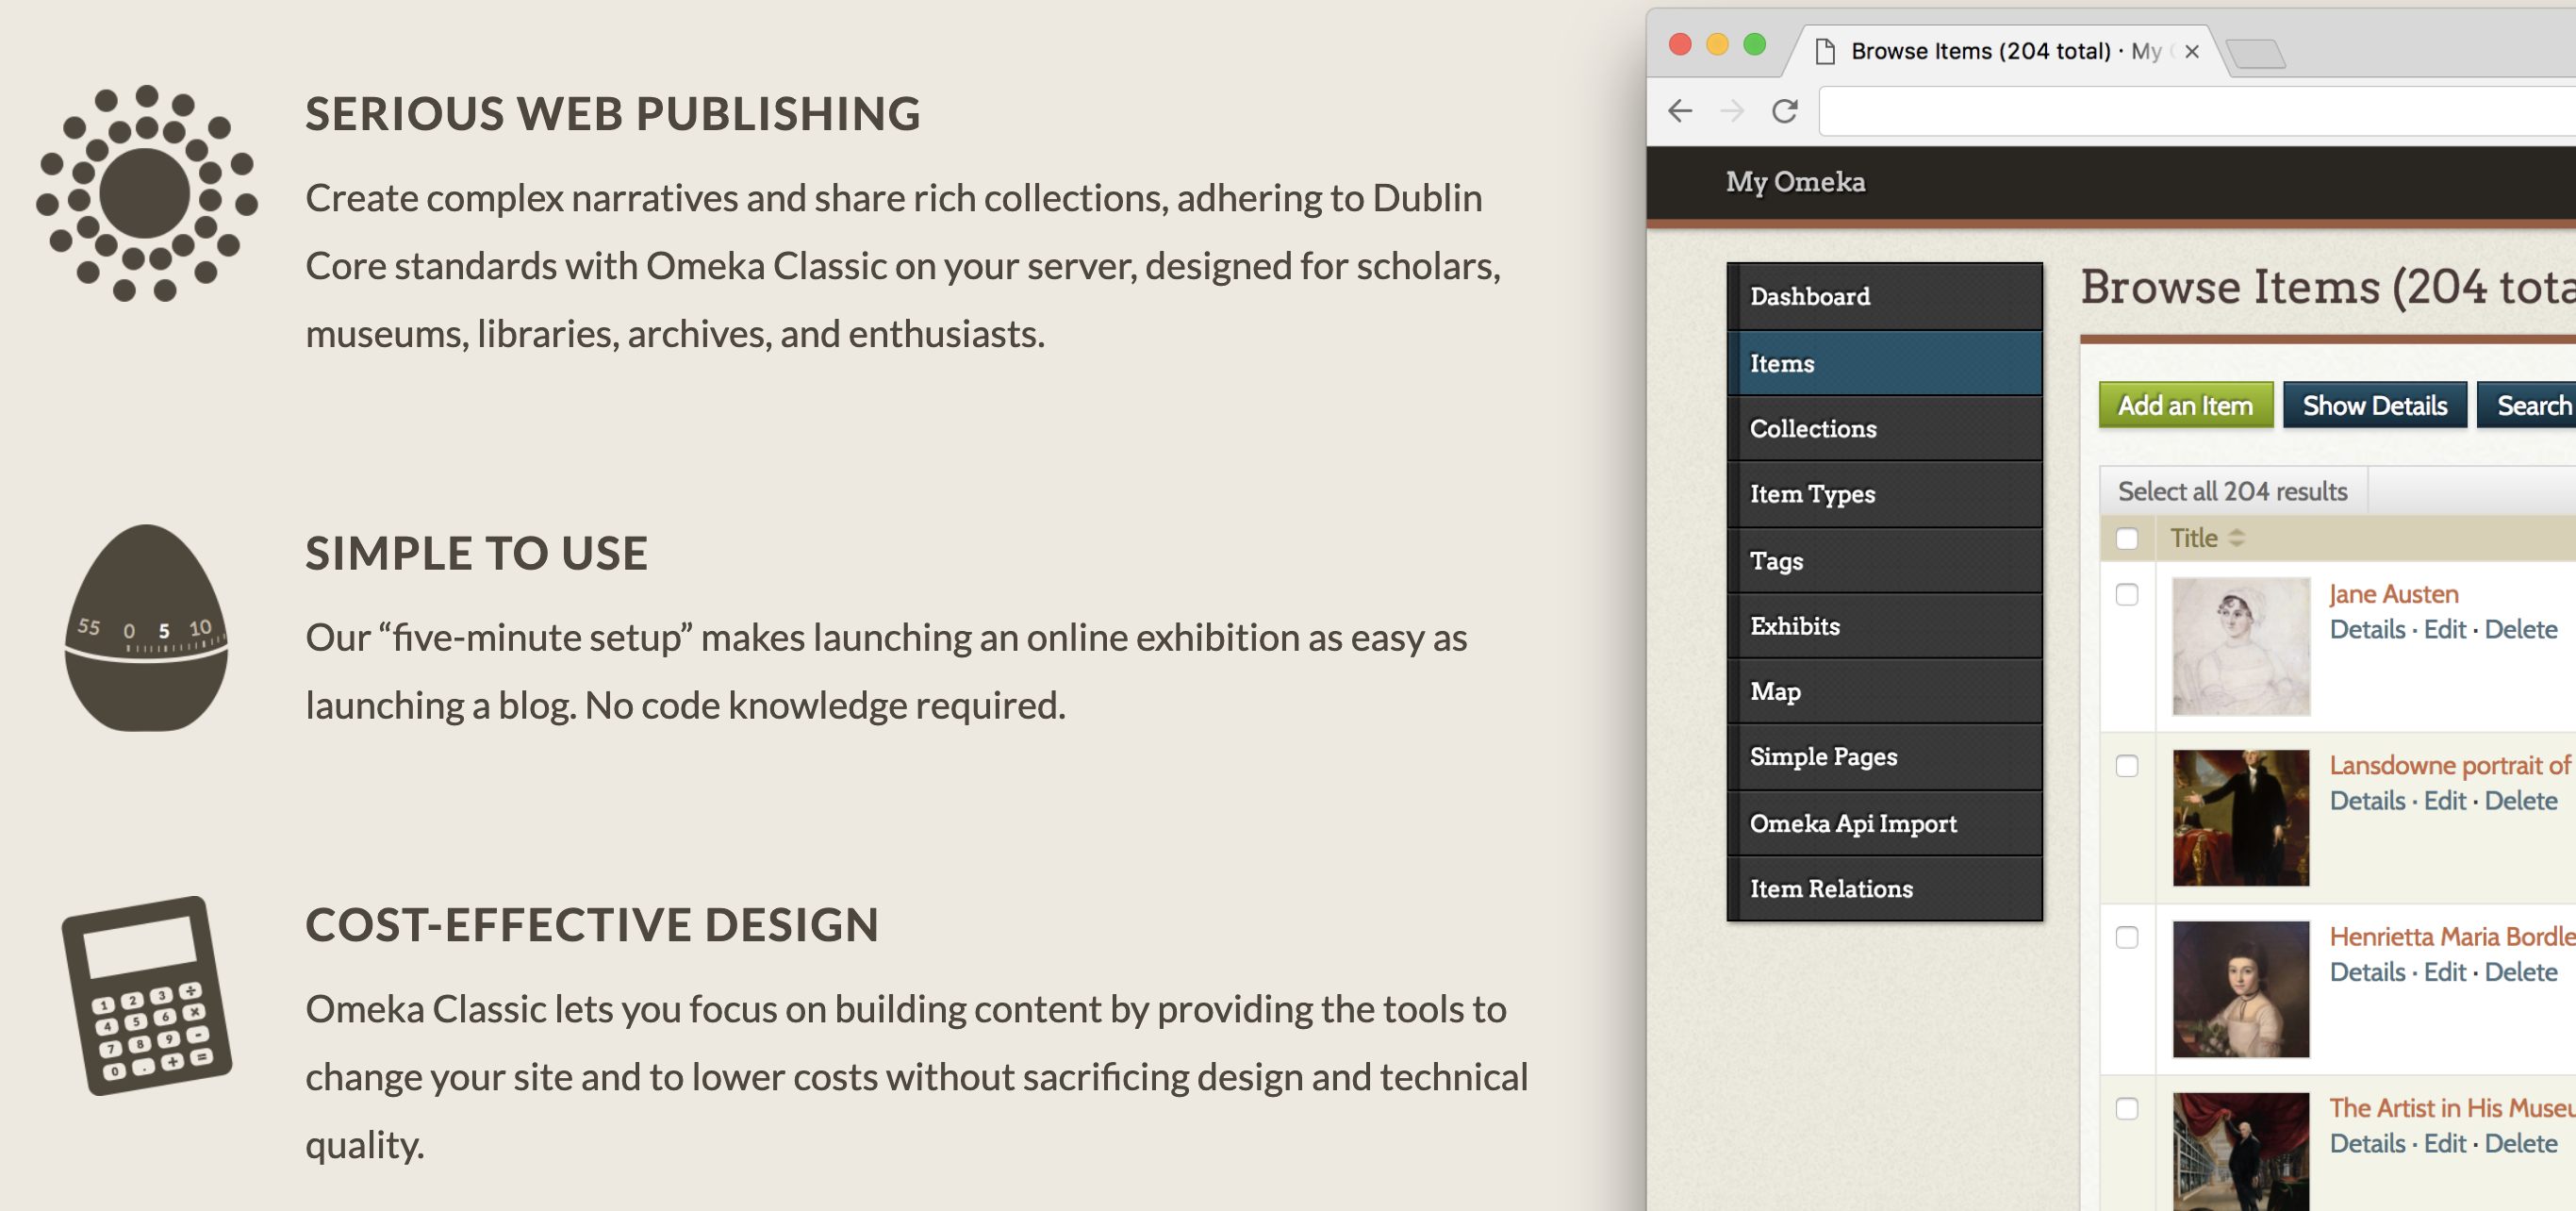Screen dimensions: 2576x1211
Task: Click the browser forward arrow
Action: coord(1732,110)
